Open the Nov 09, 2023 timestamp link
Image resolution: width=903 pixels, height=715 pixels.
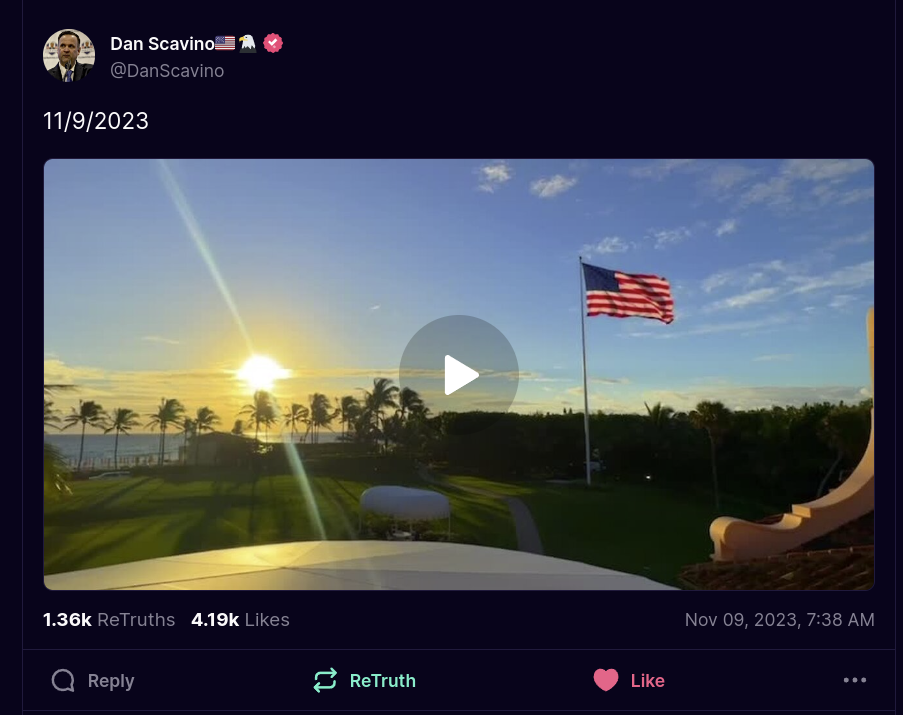779,620
